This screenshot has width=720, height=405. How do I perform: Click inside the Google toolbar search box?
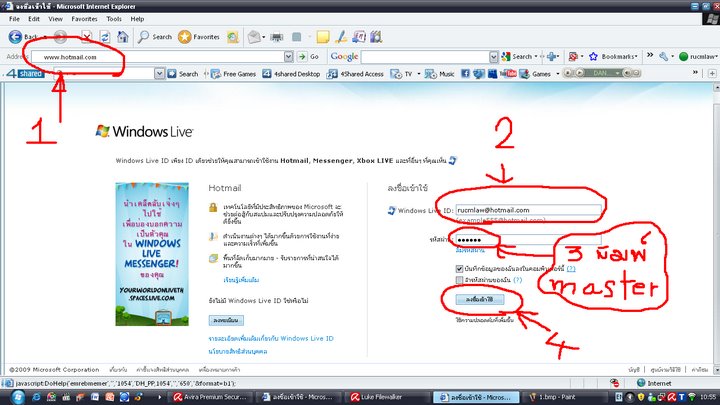click(425, 56)
